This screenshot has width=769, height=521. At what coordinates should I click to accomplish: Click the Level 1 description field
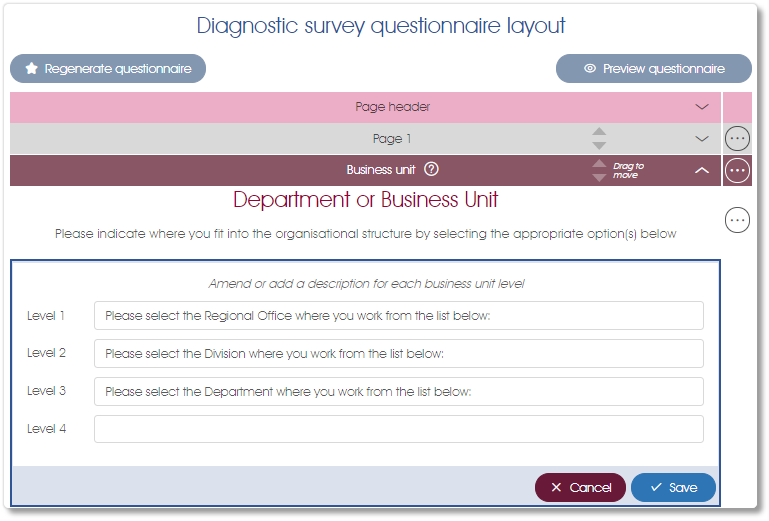pos(399,315)
